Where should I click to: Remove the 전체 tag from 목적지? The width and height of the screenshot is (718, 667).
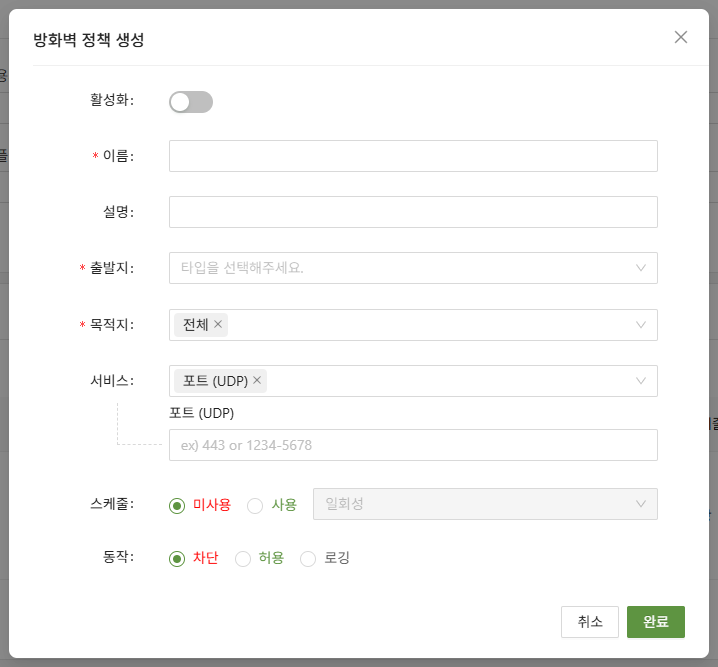(x=218, y=324)
